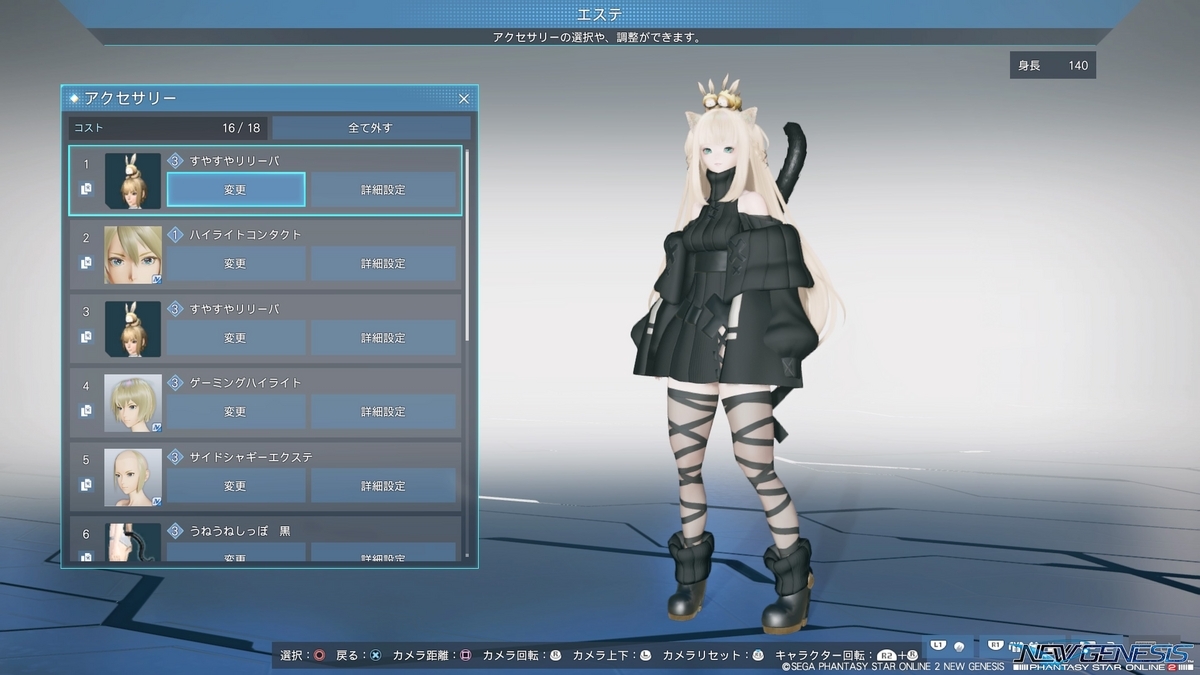Click 変更 for ゲーミングハイライト
The height and width of the screenshot is (675, 1200).
(x=235, y=412)
